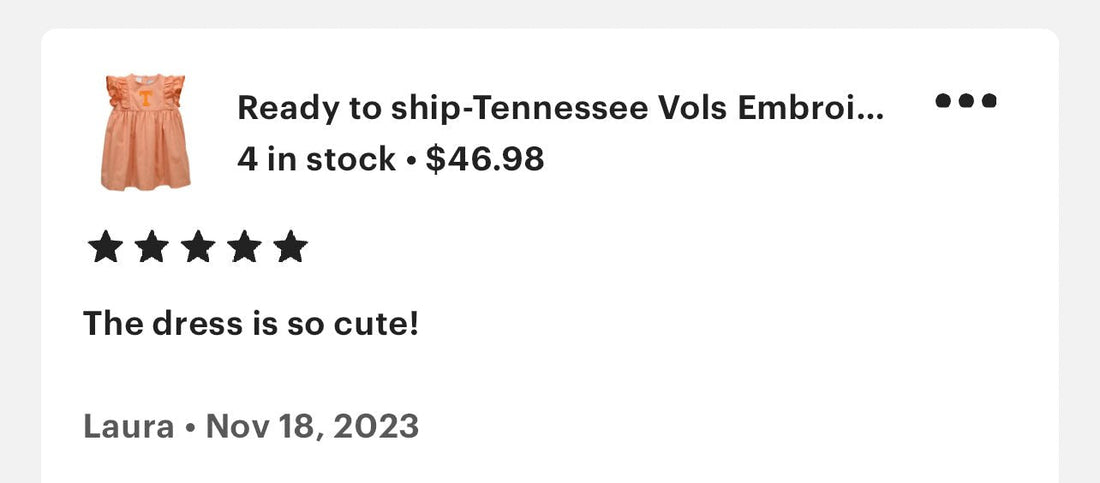Click the $46.98 price
Viewport: 1100px width, 483px height.
(x=485, y=159)
